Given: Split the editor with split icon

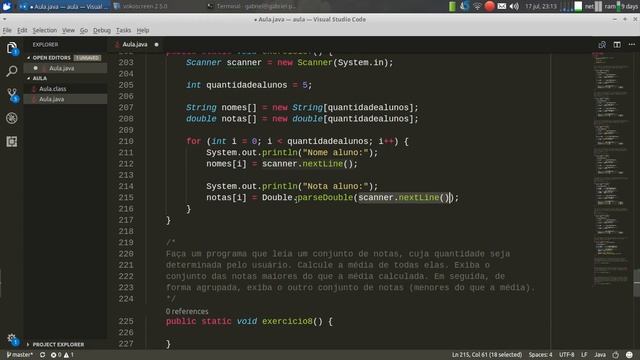Looking at the screenshot, I should click(617, 44).
